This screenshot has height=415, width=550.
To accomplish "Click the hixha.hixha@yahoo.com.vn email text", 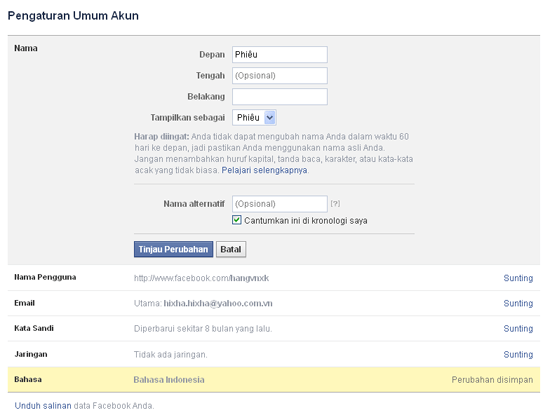I will (x=218, y=303).
